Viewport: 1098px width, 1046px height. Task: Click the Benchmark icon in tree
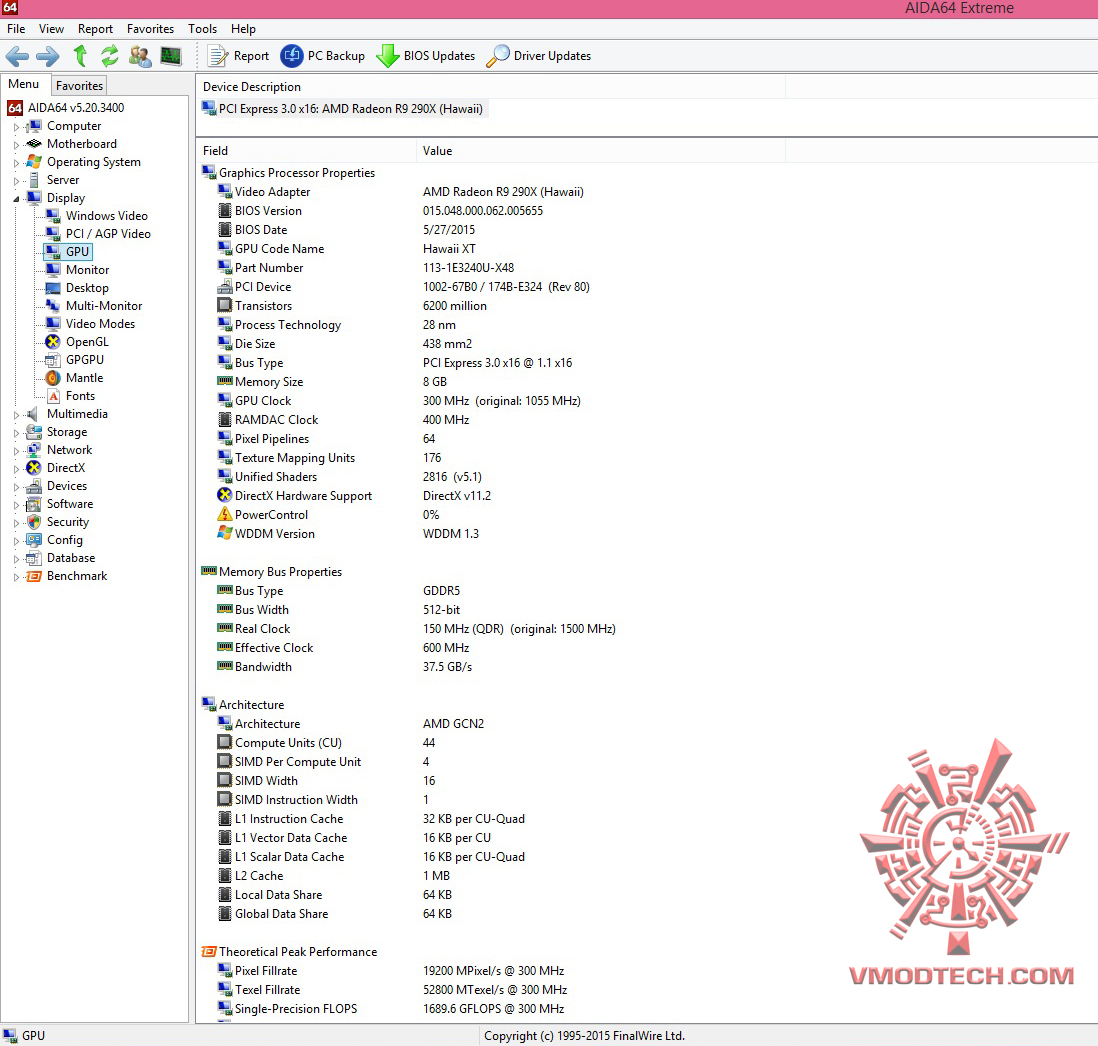34,576
